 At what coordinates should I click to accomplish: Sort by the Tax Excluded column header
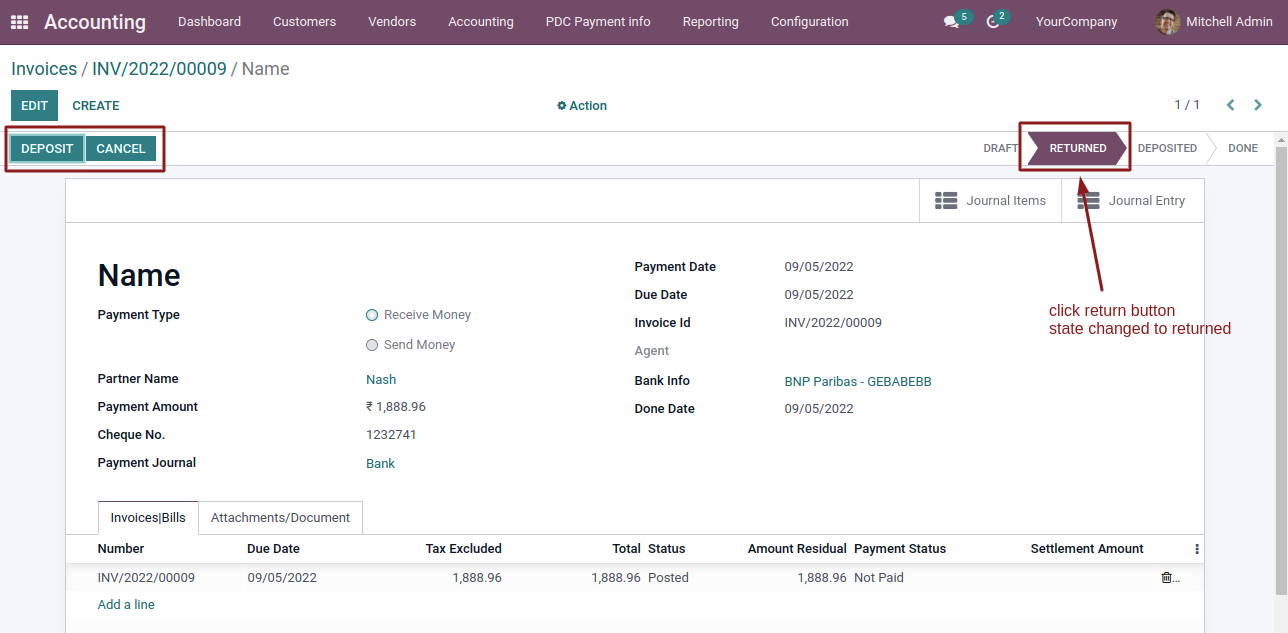[464, 549]
